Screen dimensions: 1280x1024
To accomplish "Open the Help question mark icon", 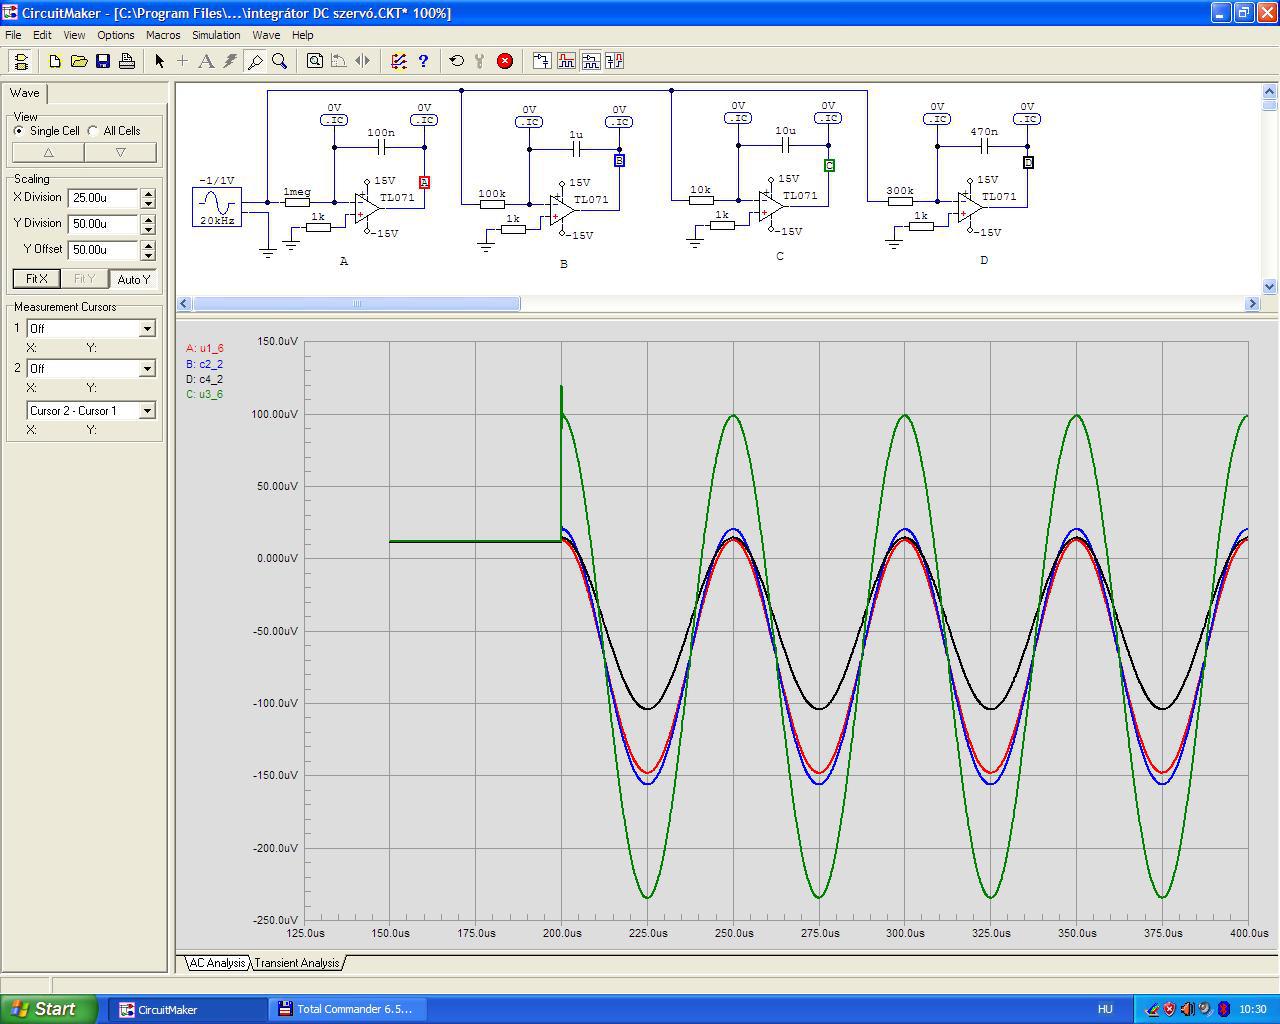I will (x=423, y=61).
